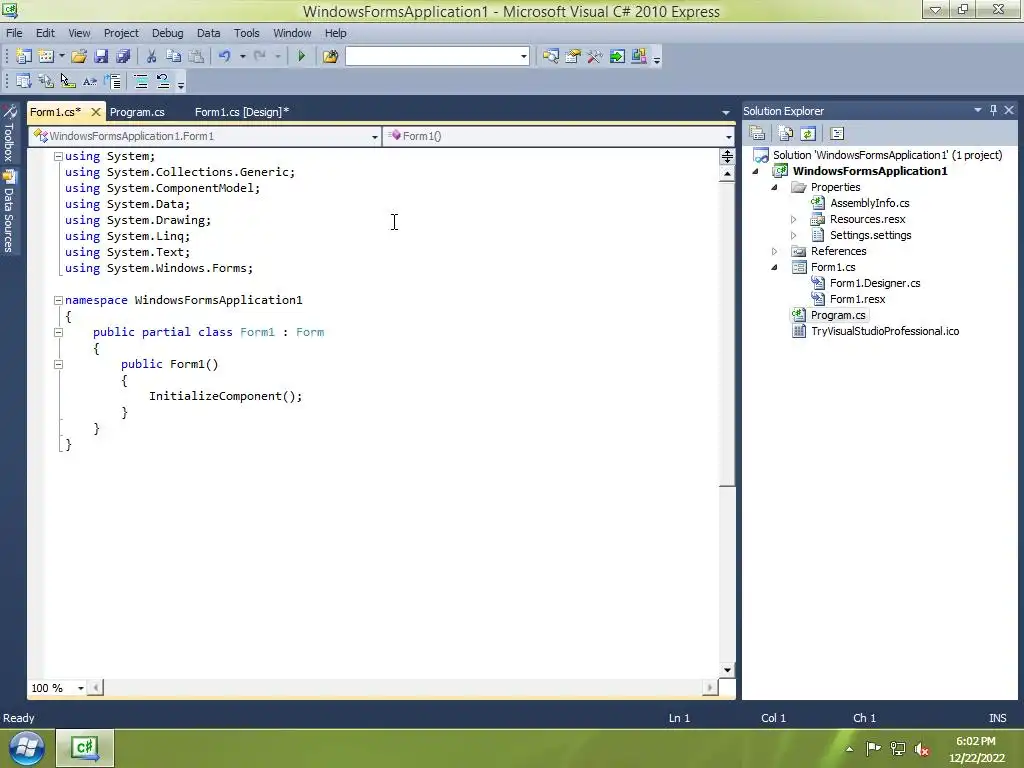The image size is (1024, 768).
Task: Open the Toolbox side panel
Action: pyautogui.click(x=8, y=133)
